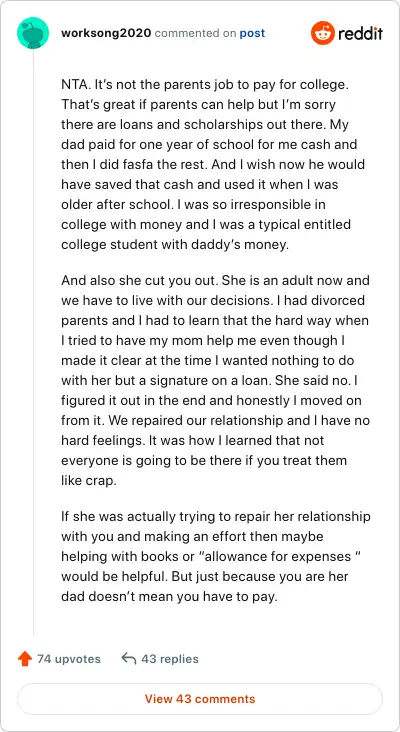This screenshot has width=400, height=732.
Task: Click the "74 upvotes" count label
Action: [x=69, y=659]
